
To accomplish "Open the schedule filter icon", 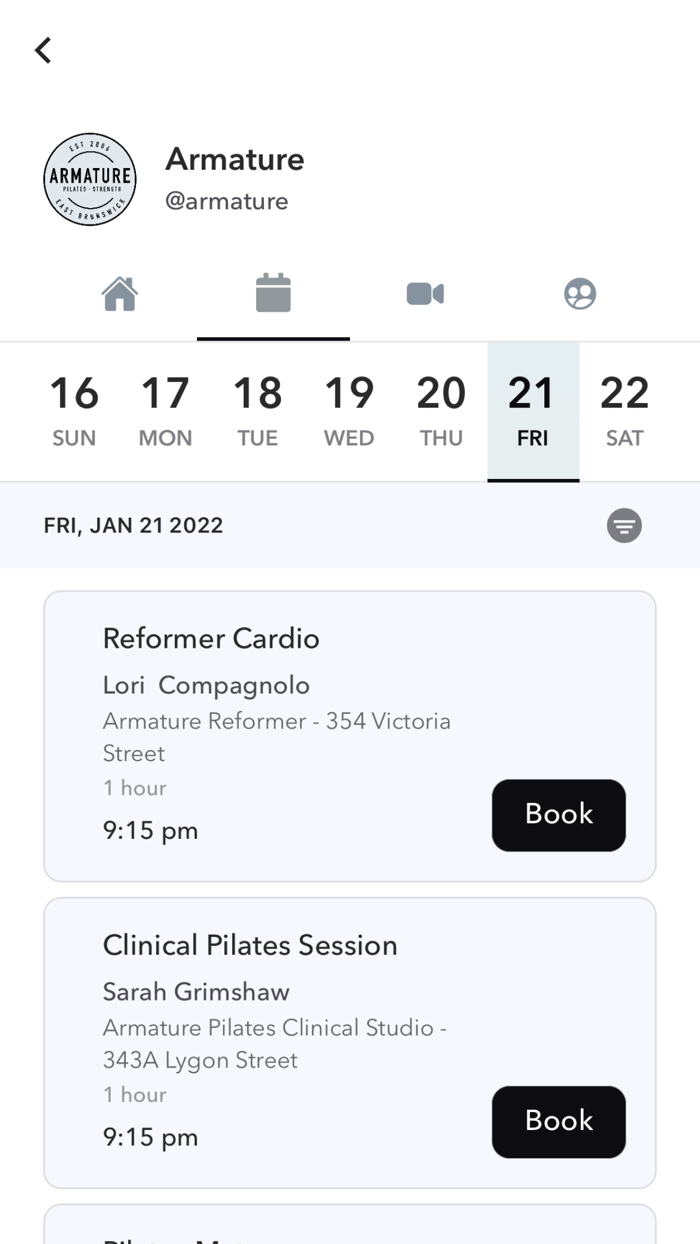I will click(x=624, y=525).
